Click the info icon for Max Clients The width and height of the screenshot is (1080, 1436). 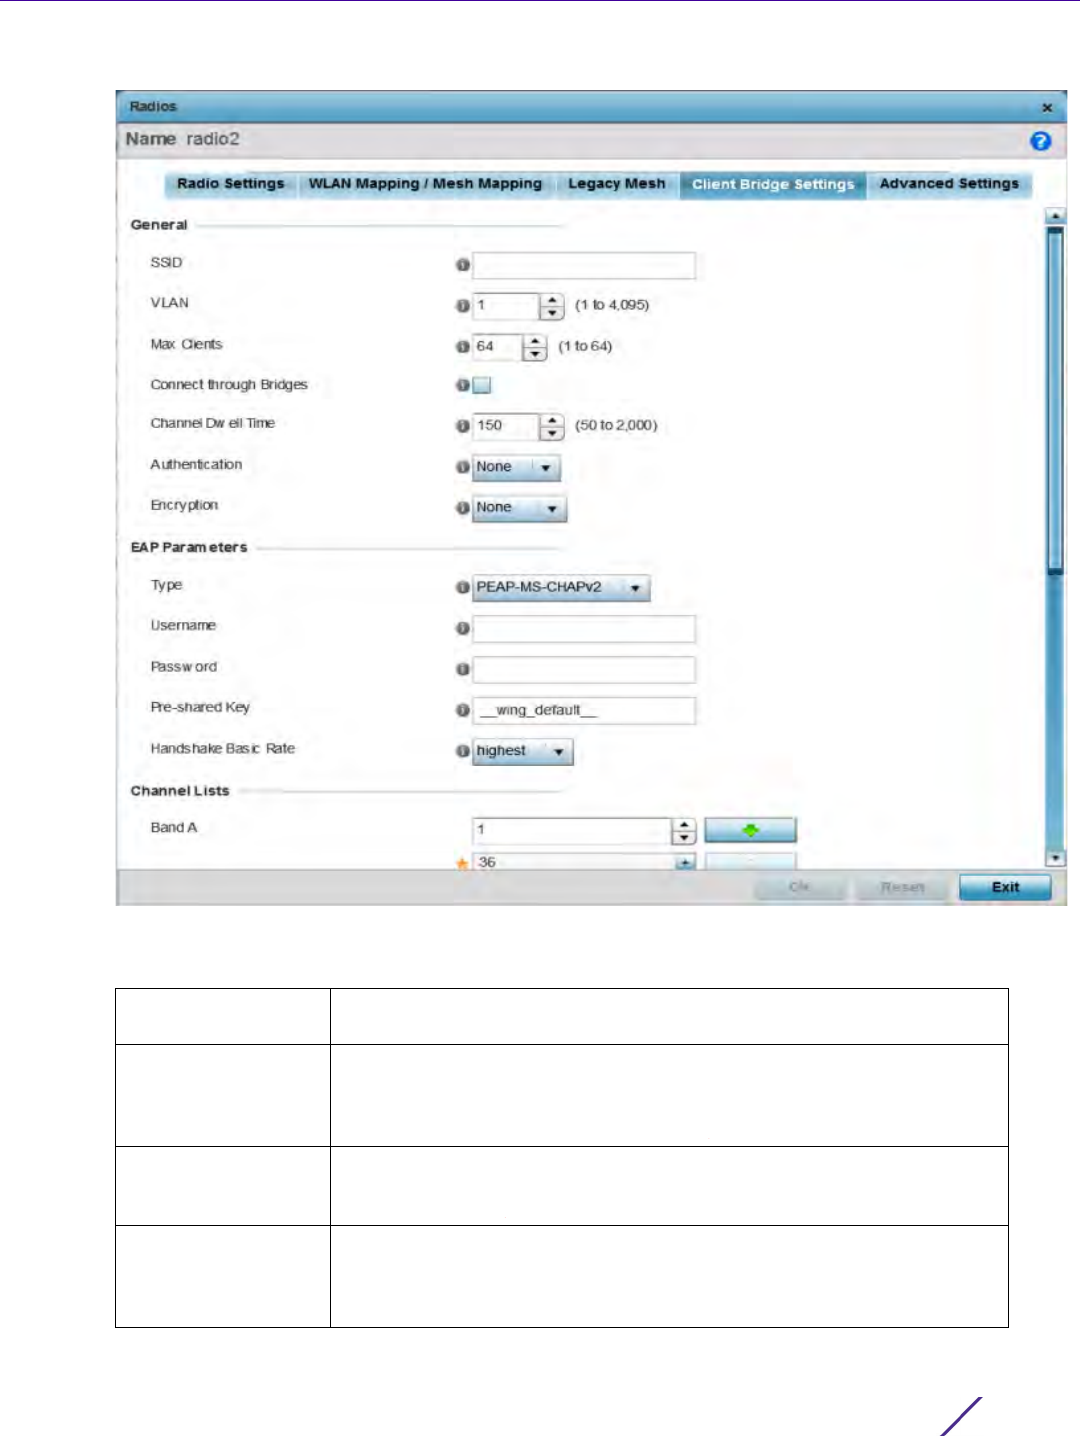click(462, 347)
